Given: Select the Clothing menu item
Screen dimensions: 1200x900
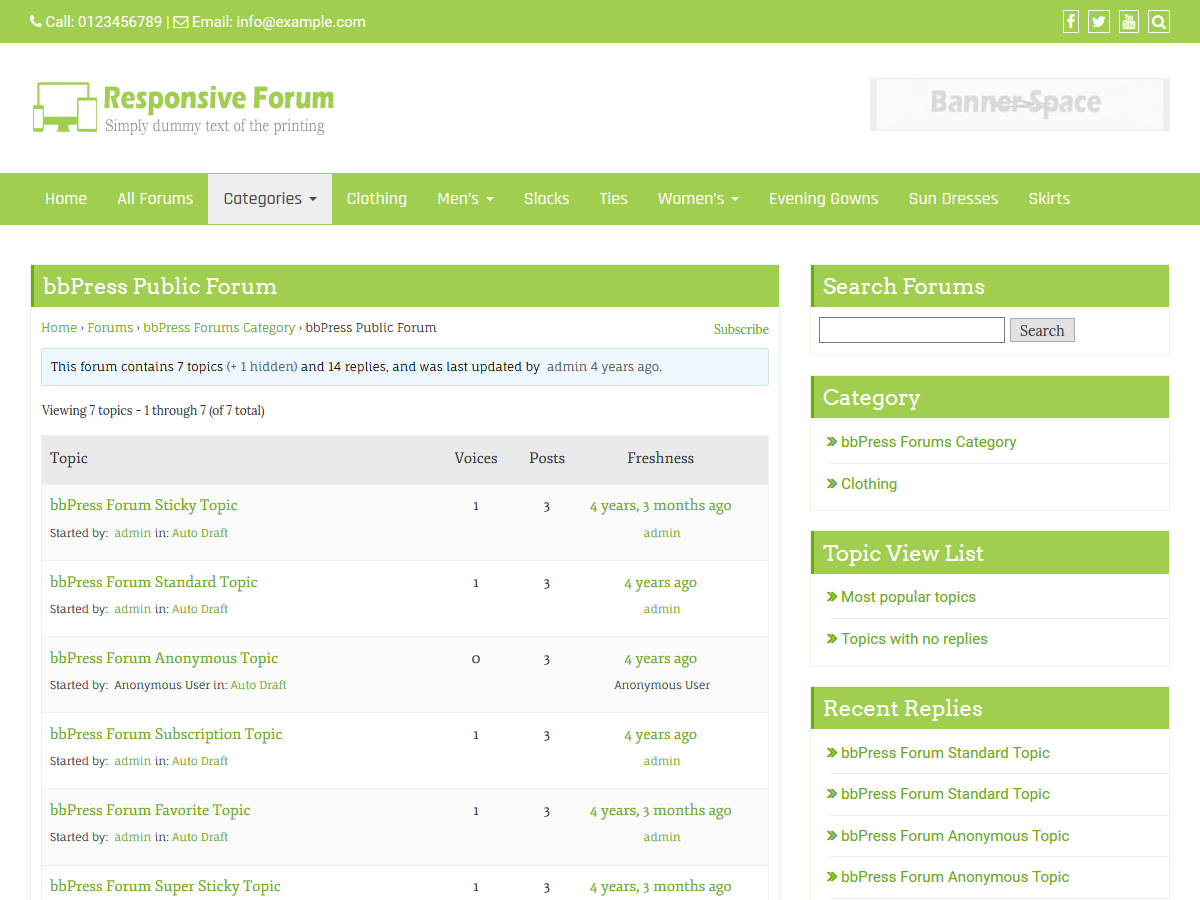Looking at the screenshot, I should [377, 199].
